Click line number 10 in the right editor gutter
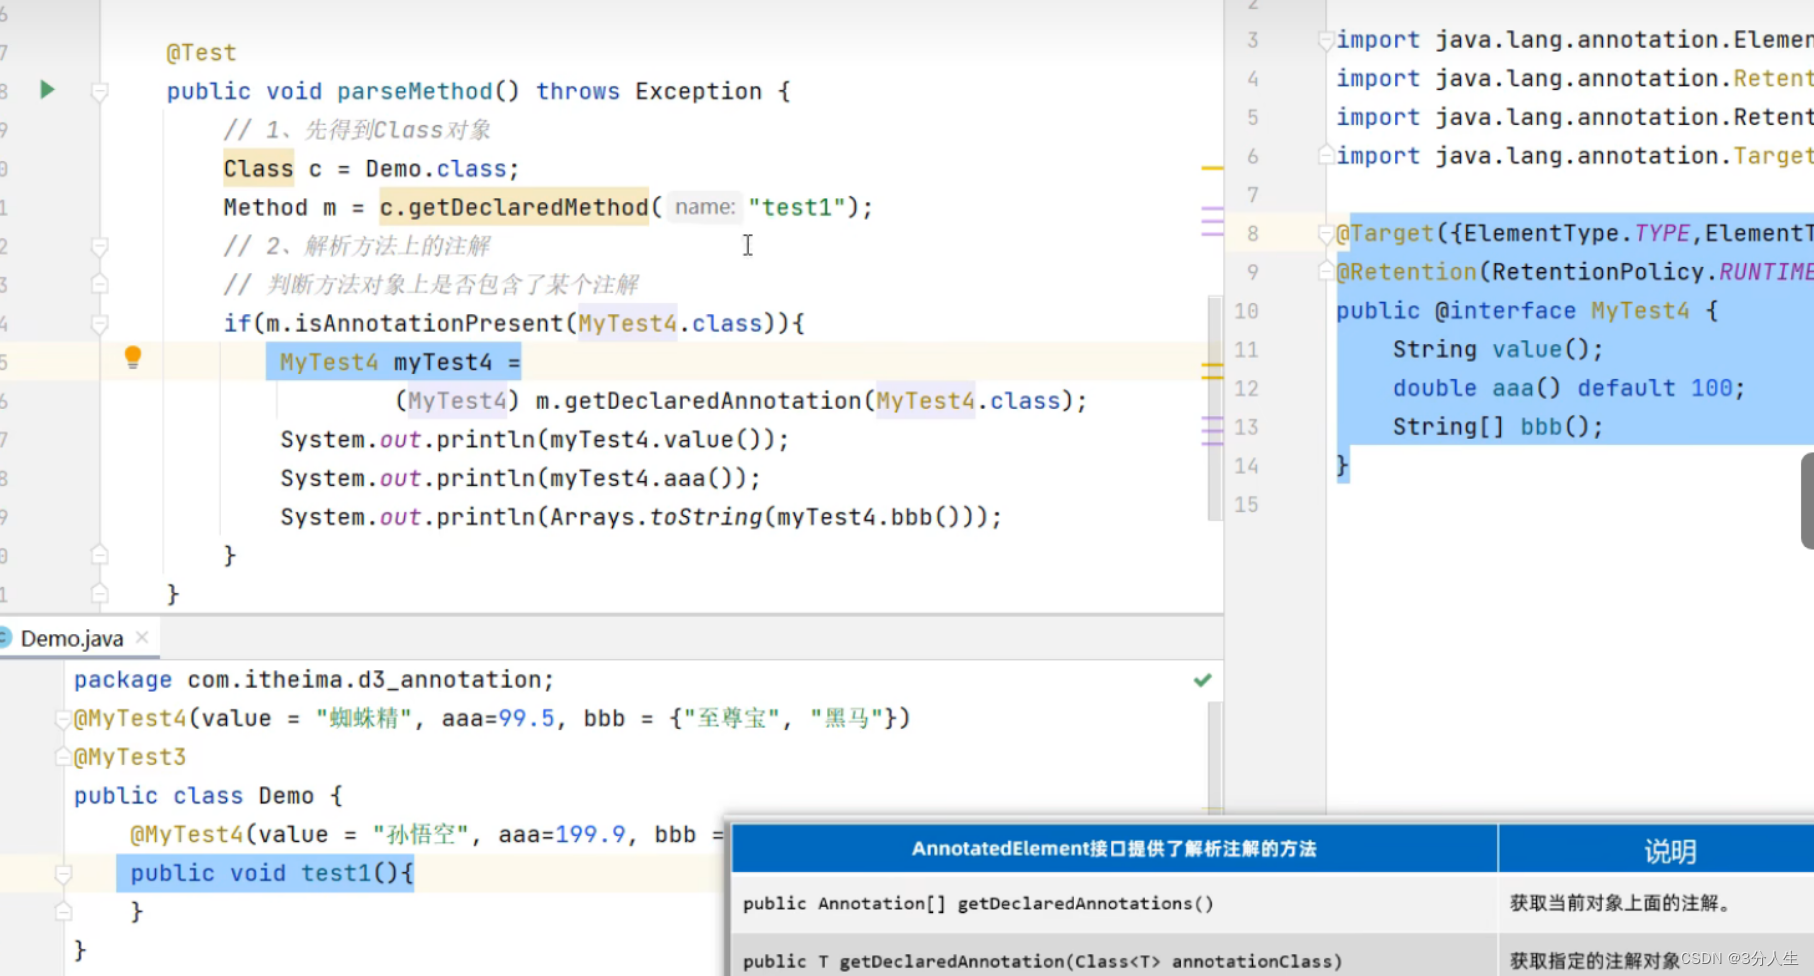 [x=1246, y=311]
